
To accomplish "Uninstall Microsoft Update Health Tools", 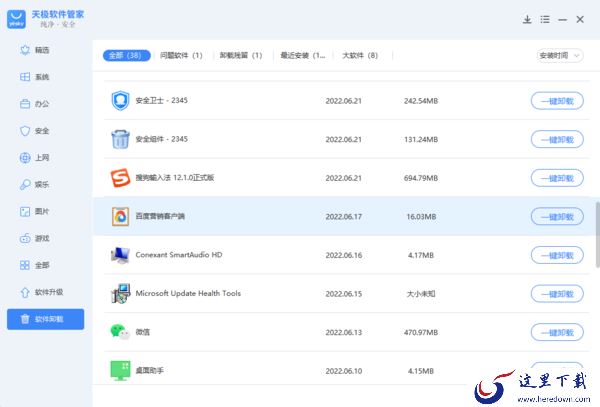I will coord(557,294).
